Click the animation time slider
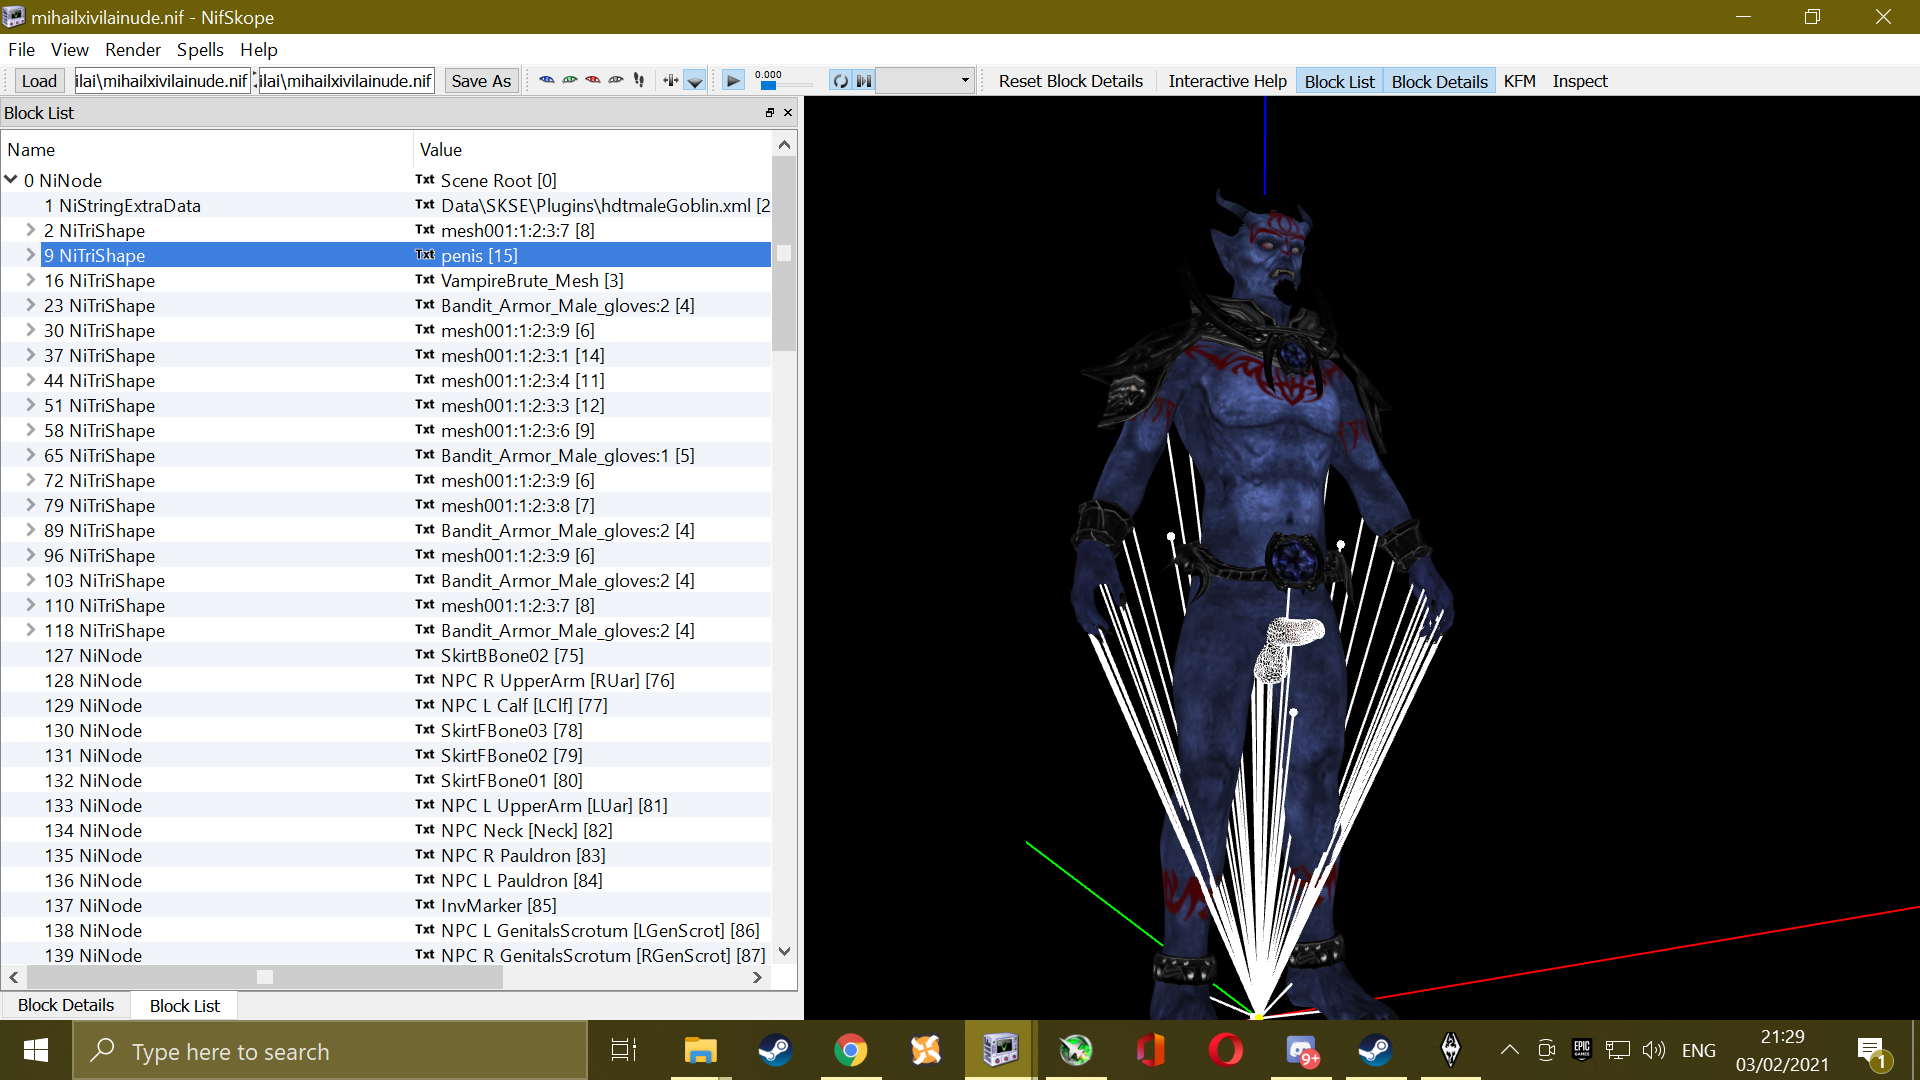 [x=785, y=86]
